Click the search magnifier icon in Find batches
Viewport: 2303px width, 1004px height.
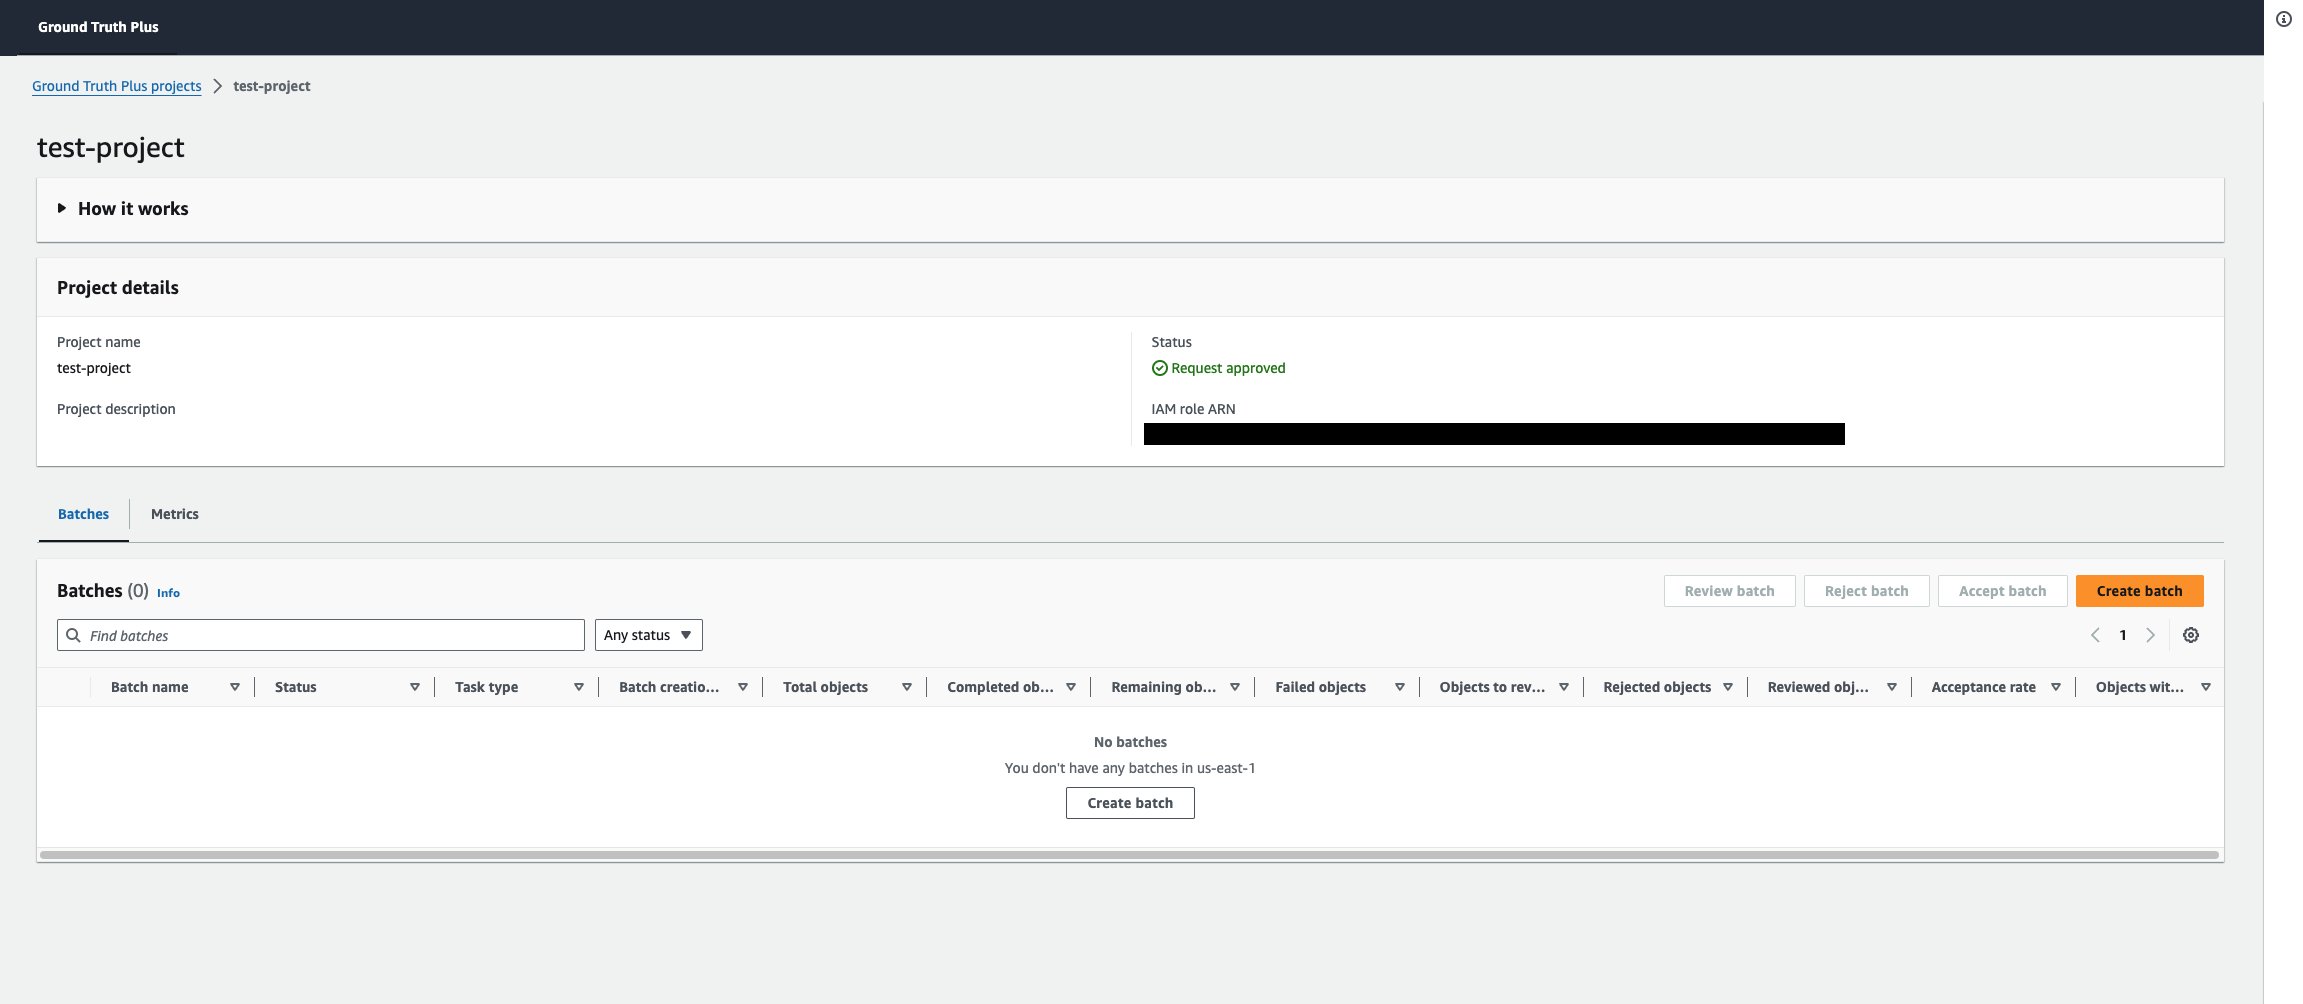pyautogui.click(x=73, y=635)
